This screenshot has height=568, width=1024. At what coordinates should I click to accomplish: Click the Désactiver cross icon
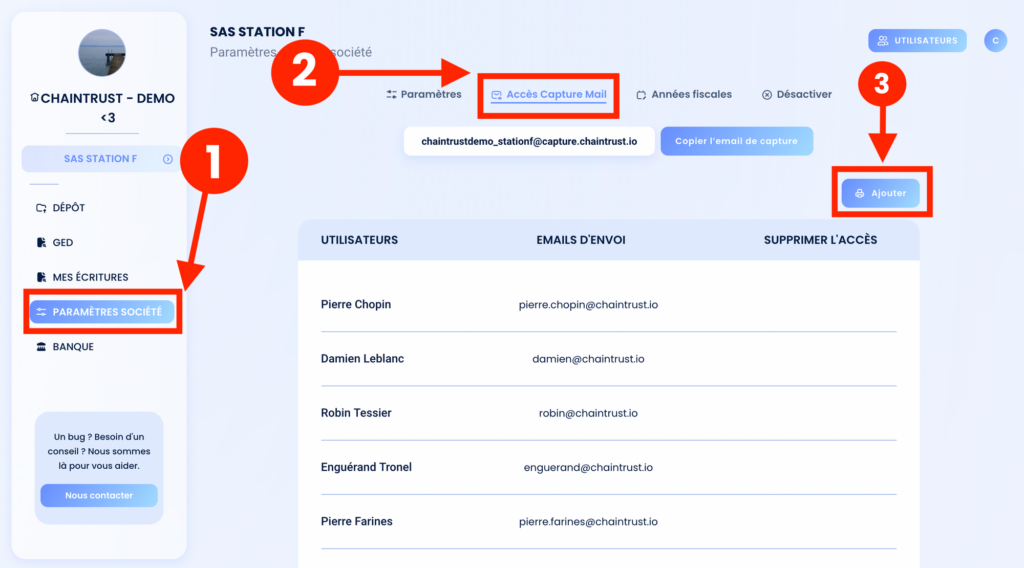[x=767, y=95]
